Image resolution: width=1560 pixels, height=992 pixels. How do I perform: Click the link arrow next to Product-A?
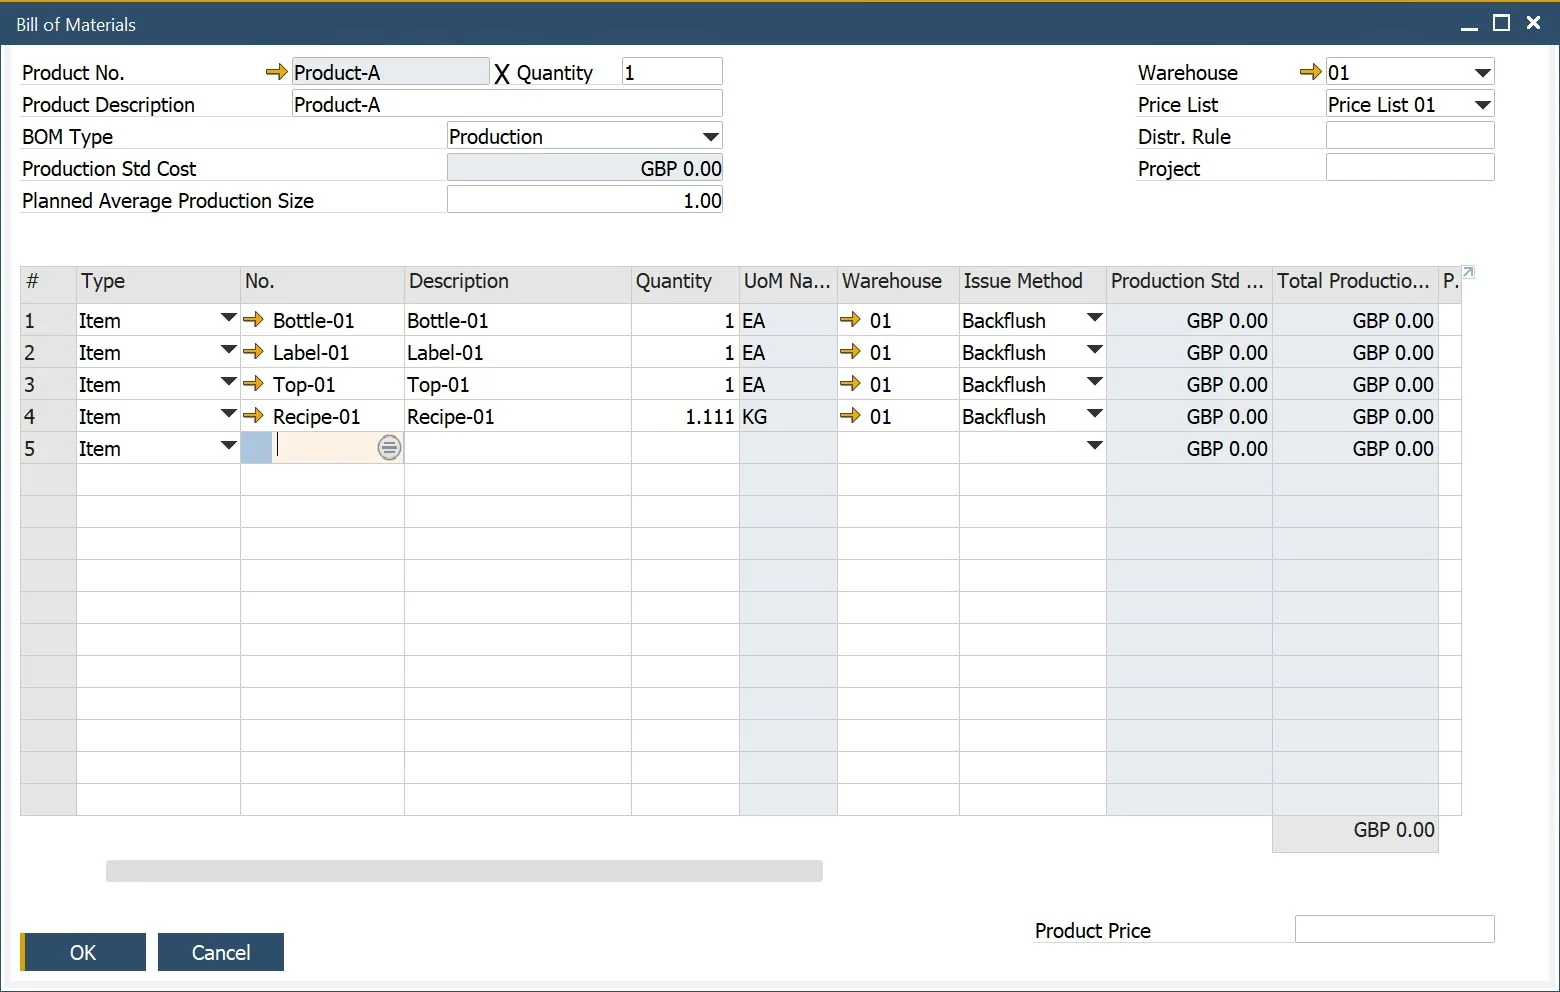point(276,72)
